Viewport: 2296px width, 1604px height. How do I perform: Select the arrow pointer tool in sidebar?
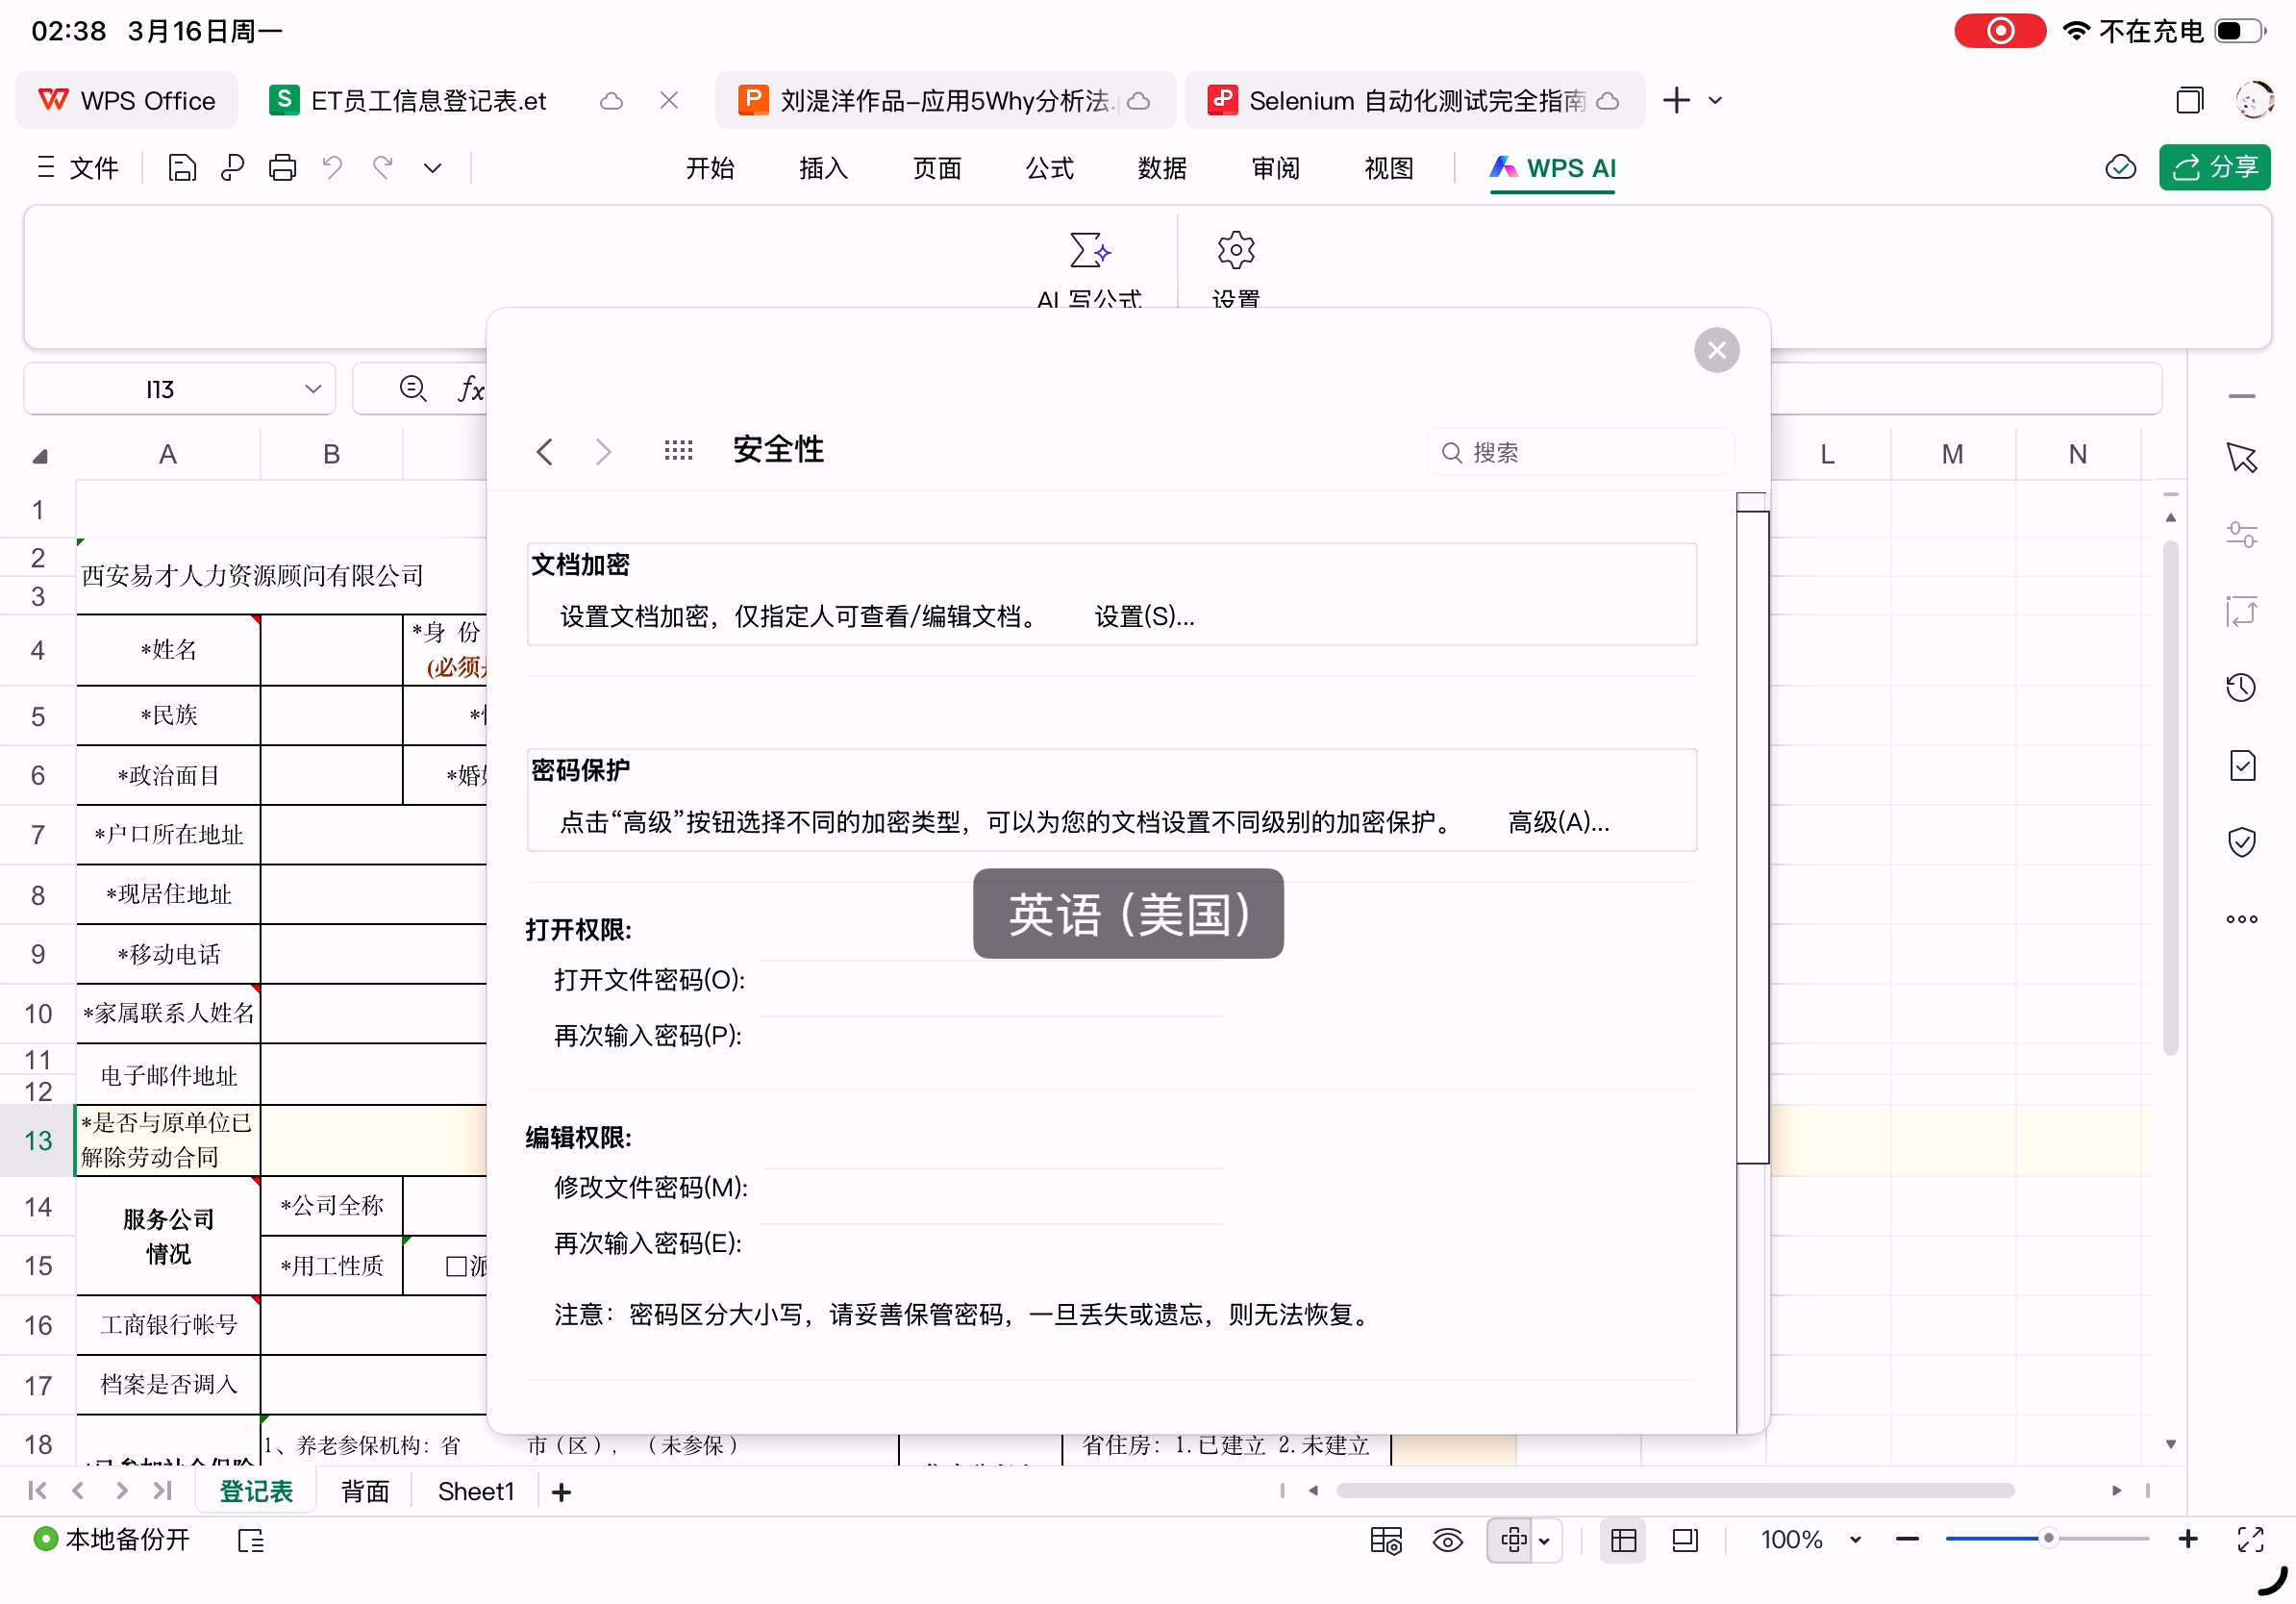[x=2241, y=458]
